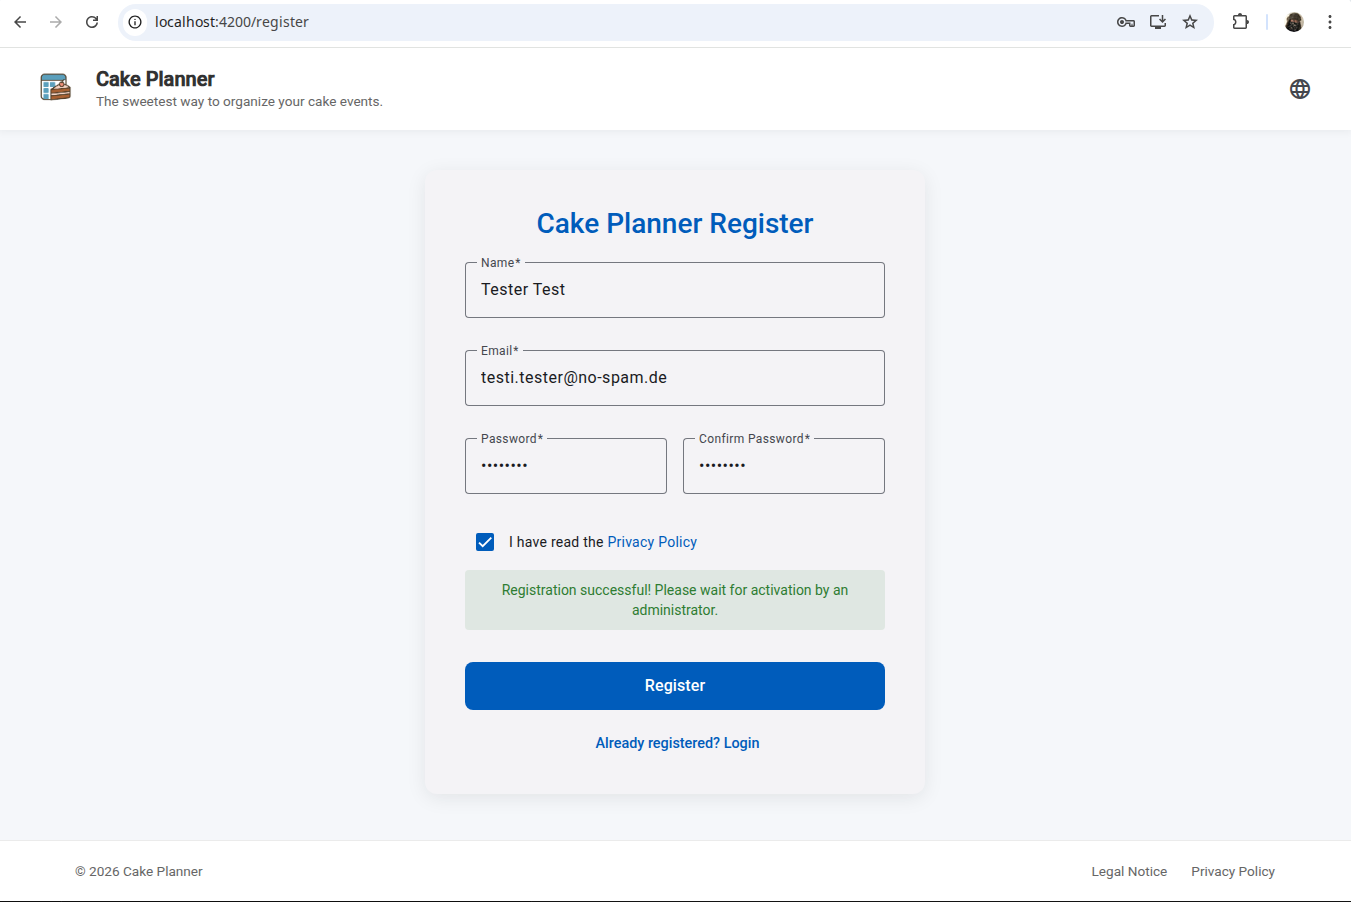Open the browser three-dot menu
1351x902 pixels.
[x=1331, y=21]
